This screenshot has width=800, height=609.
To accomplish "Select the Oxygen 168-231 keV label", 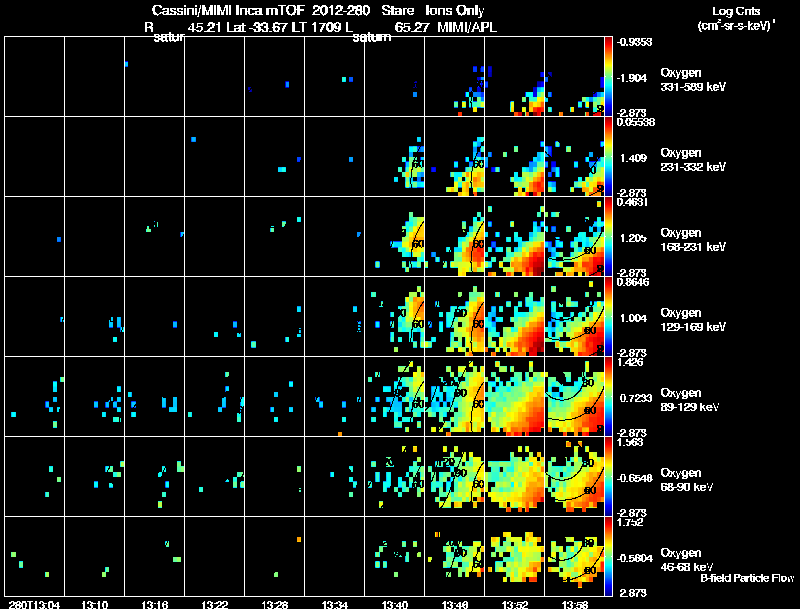I will [692, 240].
